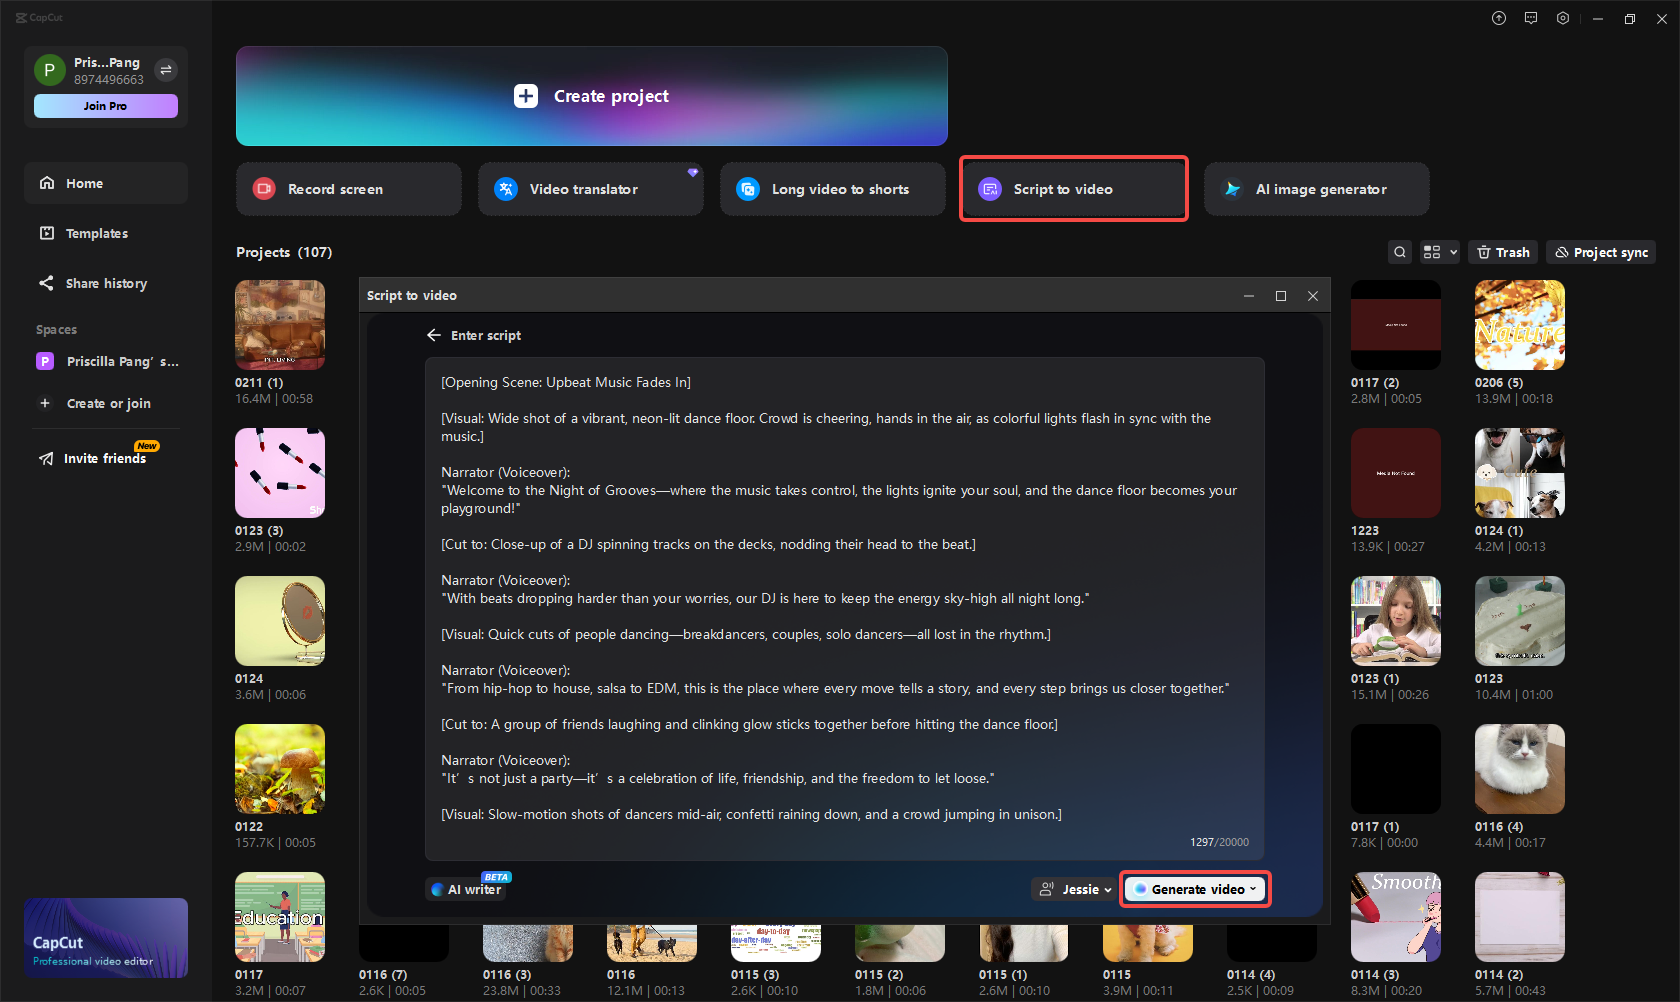
Task: Click the Join Pro button
Action: point(106,106)
